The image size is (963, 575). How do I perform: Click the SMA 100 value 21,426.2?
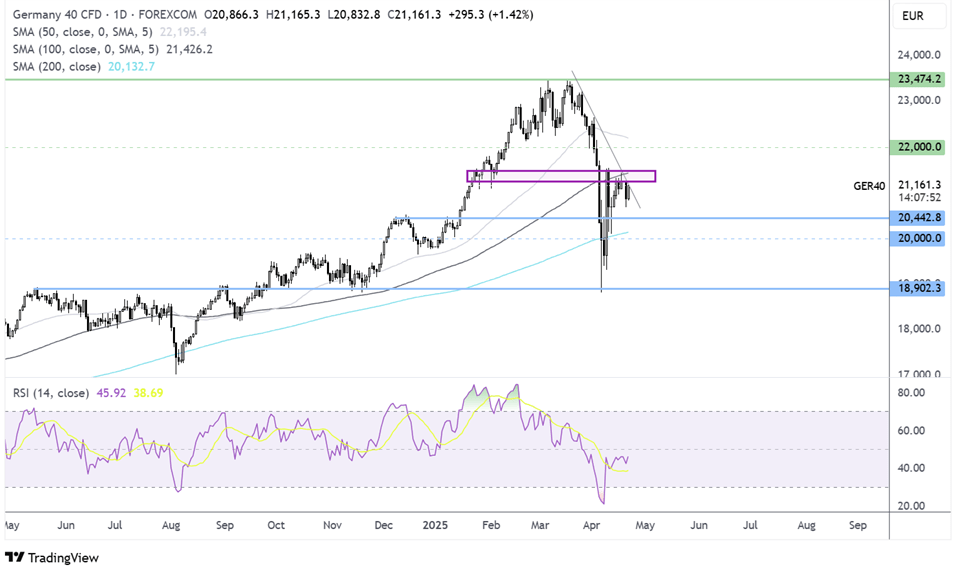189,49
